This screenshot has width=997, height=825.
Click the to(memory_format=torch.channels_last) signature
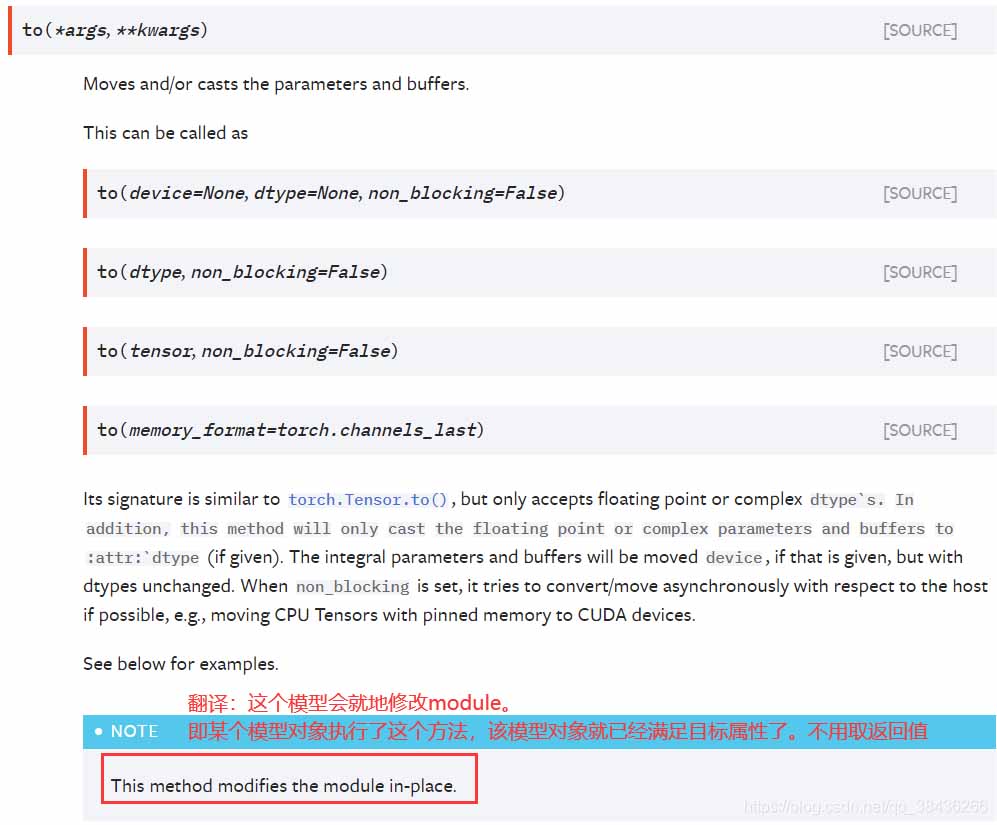click(291, 430)
